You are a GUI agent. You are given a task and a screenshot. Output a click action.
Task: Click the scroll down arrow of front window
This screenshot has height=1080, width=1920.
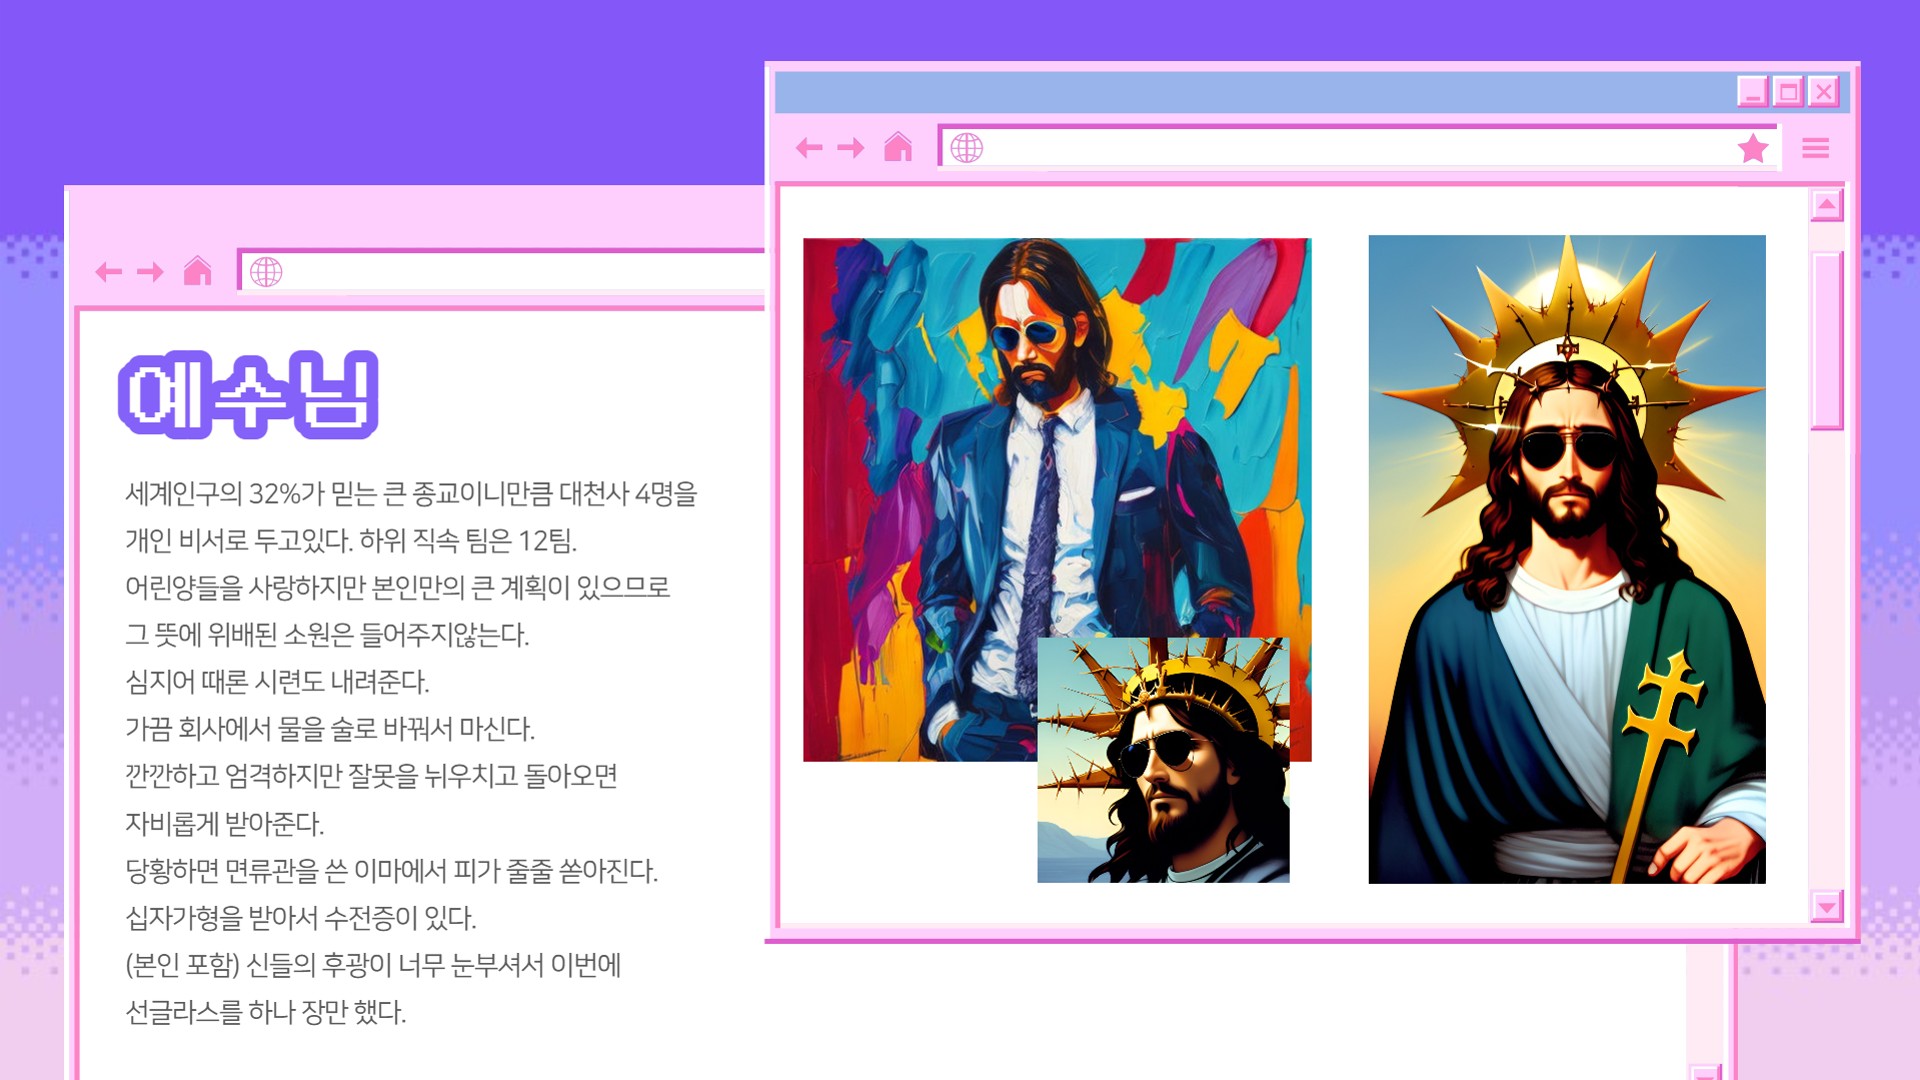pyautogui.click(x=1826, y=907)
